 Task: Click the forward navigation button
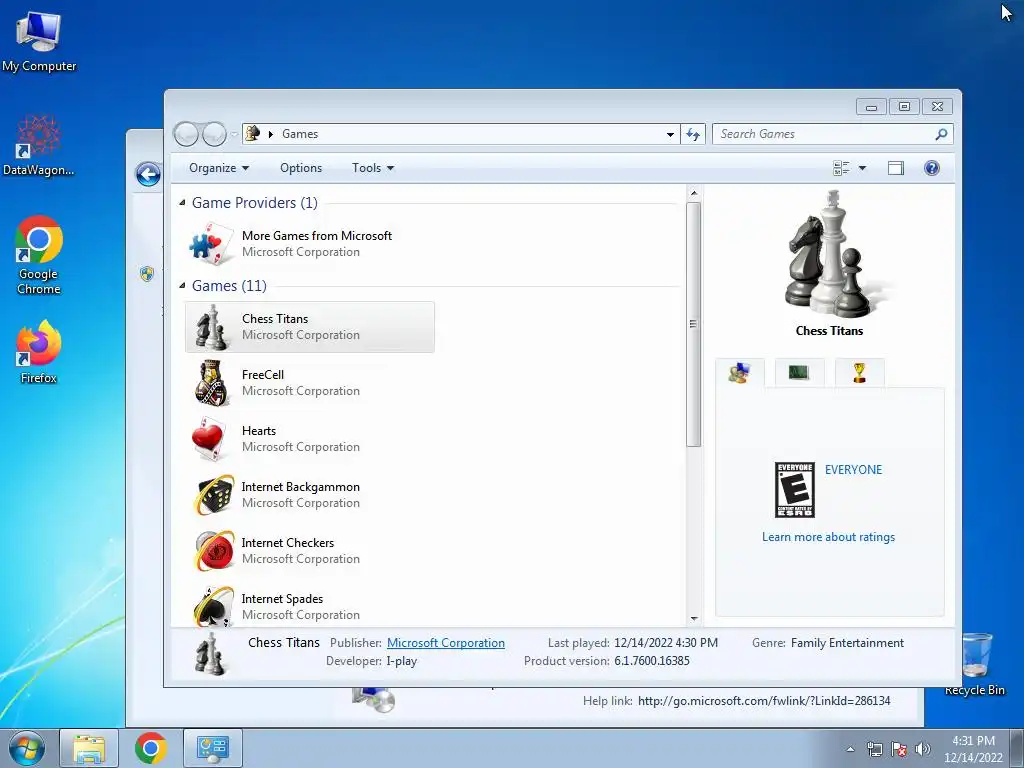pyautogui.click(x=214, y=134)
